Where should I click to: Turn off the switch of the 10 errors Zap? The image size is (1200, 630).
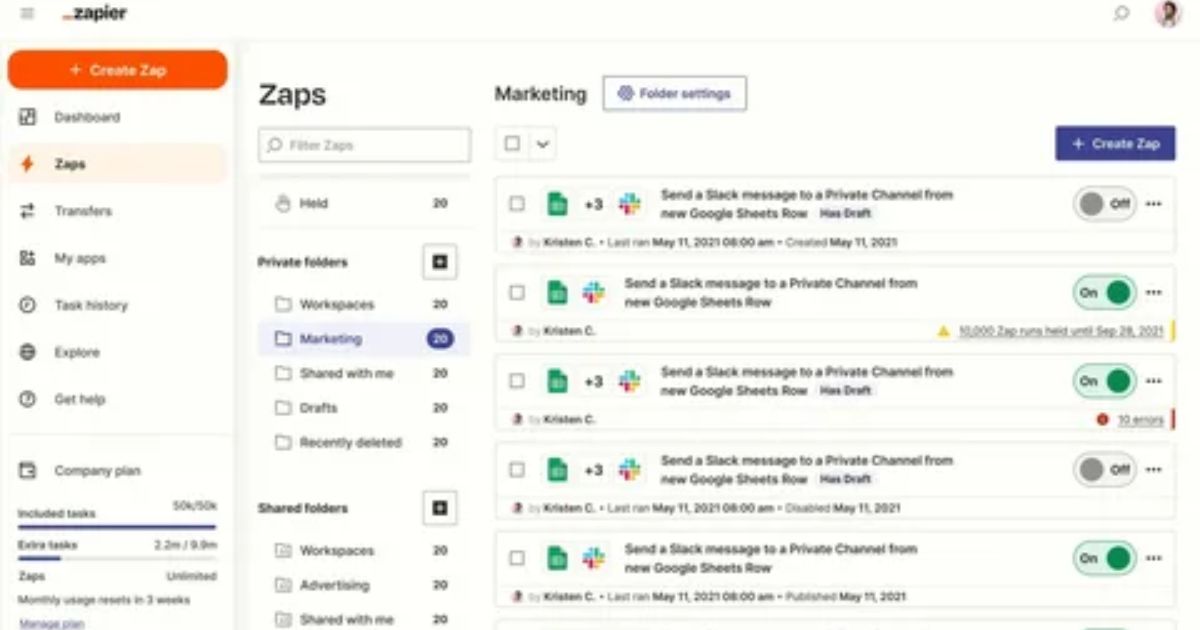click(1104, 381)
